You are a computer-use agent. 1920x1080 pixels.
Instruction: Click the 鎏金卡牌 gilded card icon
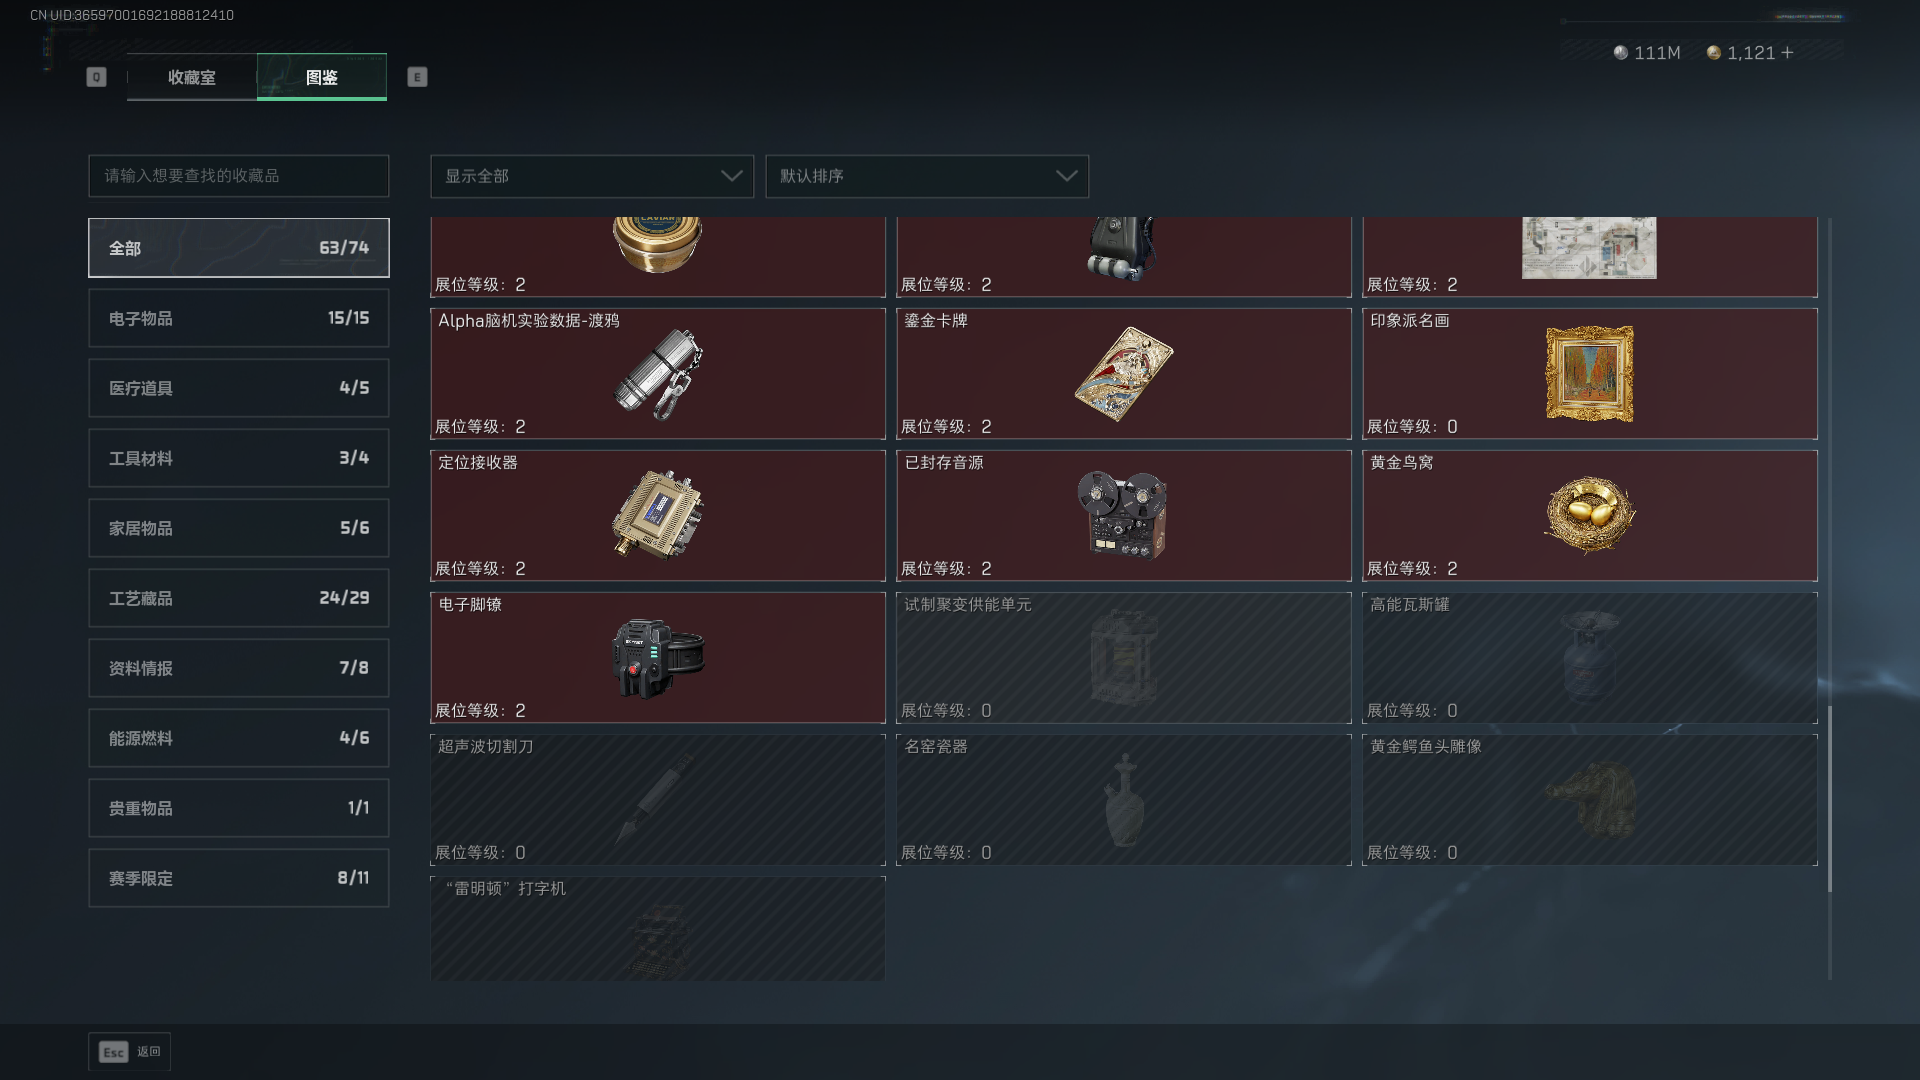[1124, 374]
